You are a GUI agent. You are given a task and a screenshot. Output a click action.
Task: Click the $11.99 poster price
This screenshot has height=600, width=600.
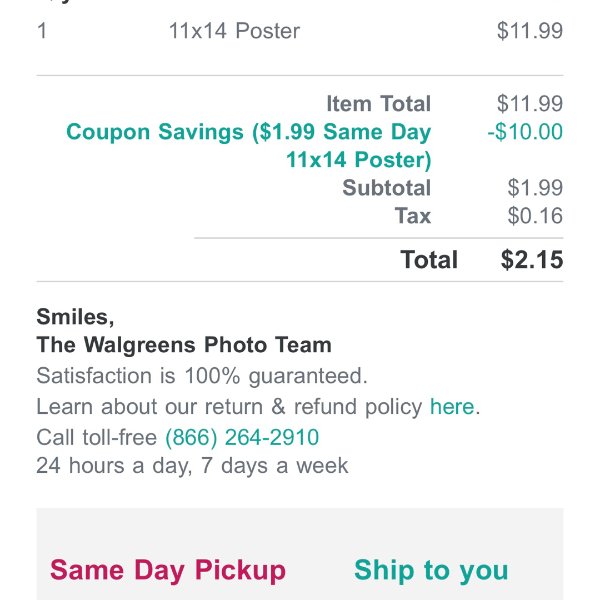530,31
